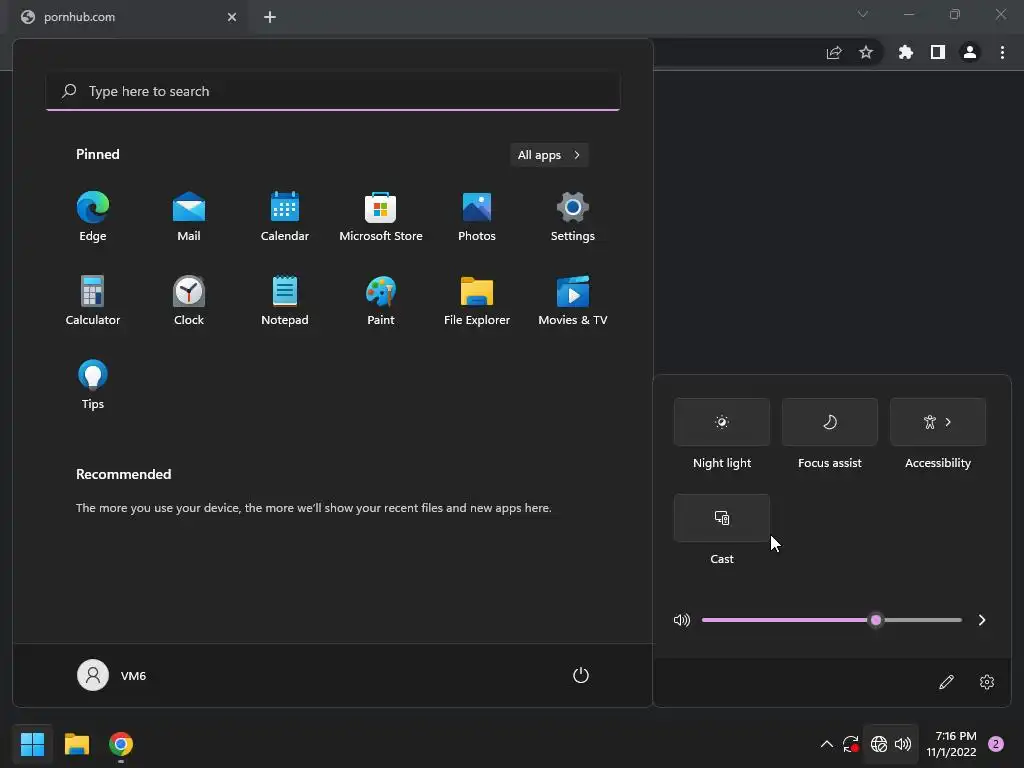Close the current Chrome tab
This screenshot has width=1024, height=768.
pyautogui.click(x=232, y=17)
